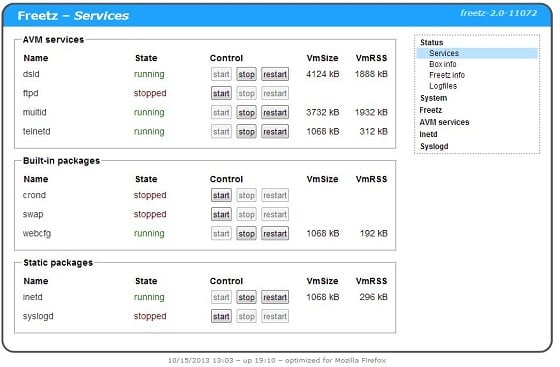Click greyed restart button in ftpd row
Screen dimensions: 560x367
275,94
